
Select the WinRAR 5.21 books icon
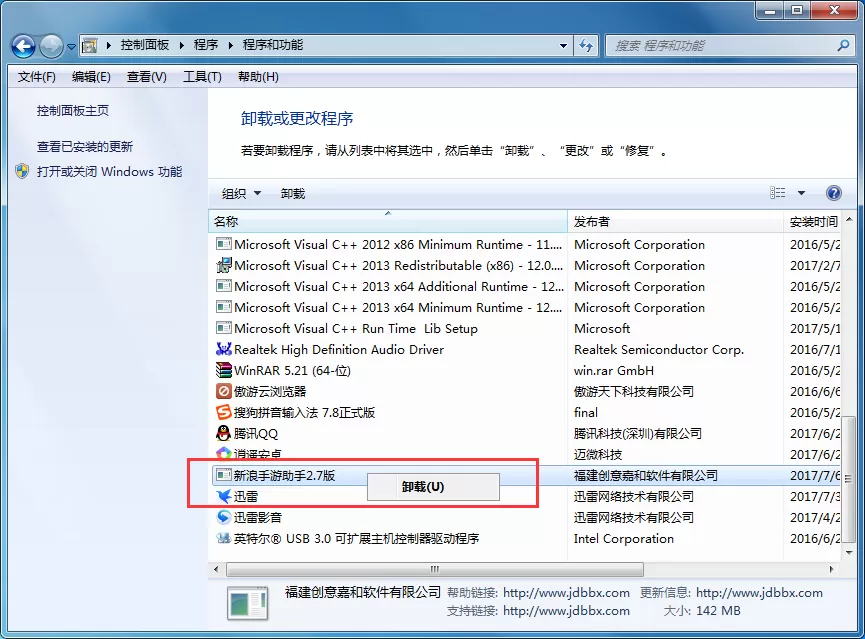pos(223,370)
